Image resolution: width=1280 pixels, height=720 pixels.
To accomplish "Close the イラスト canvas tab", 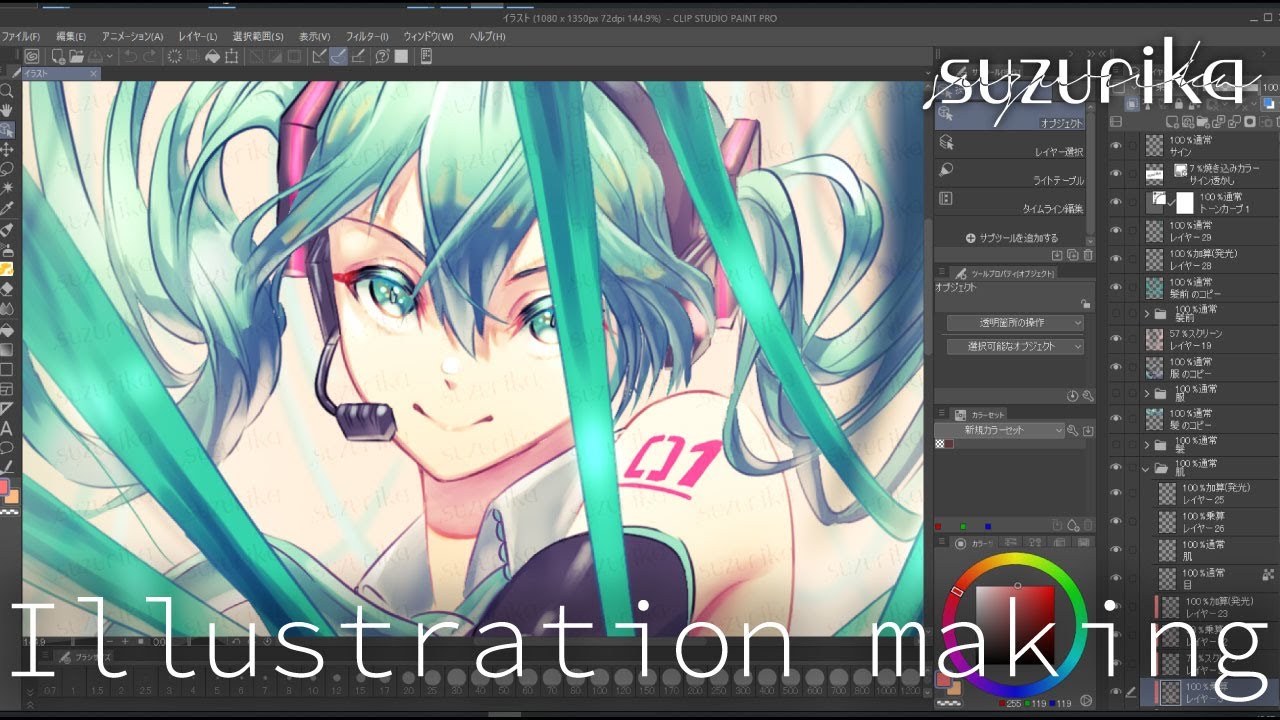I will click(94, 74).
